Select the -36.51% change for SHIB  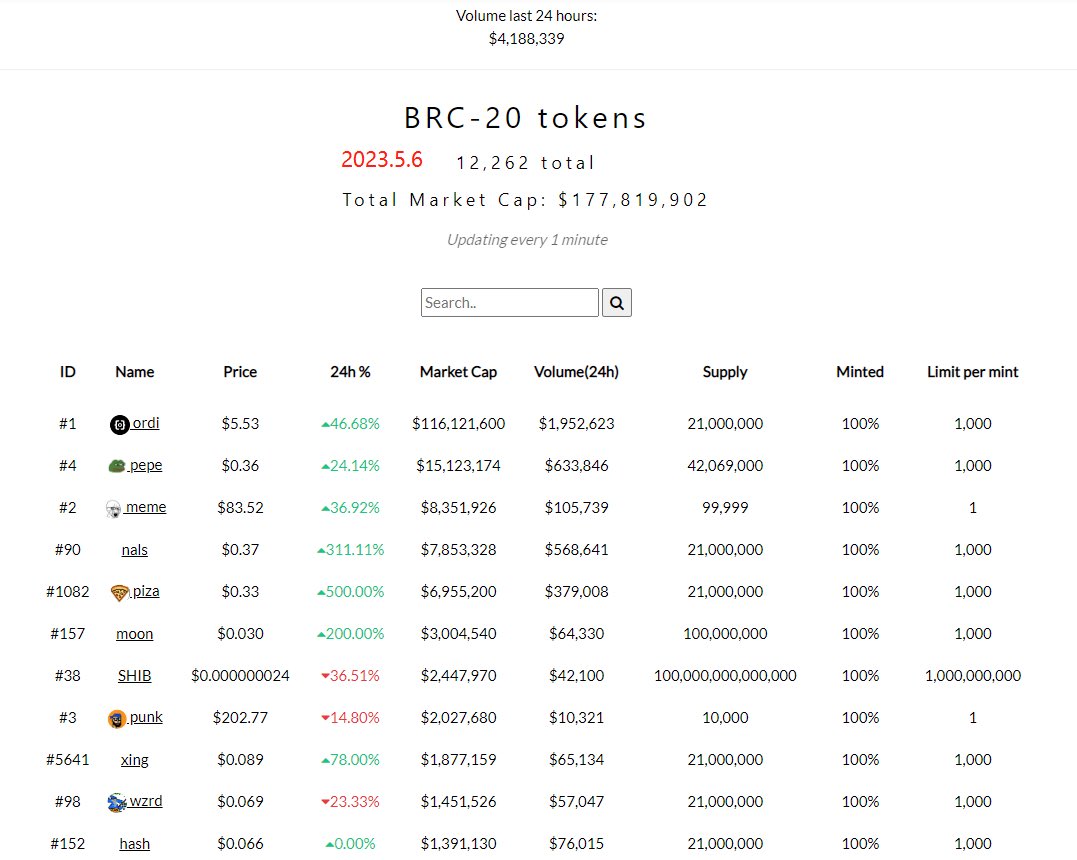[350, 675]
